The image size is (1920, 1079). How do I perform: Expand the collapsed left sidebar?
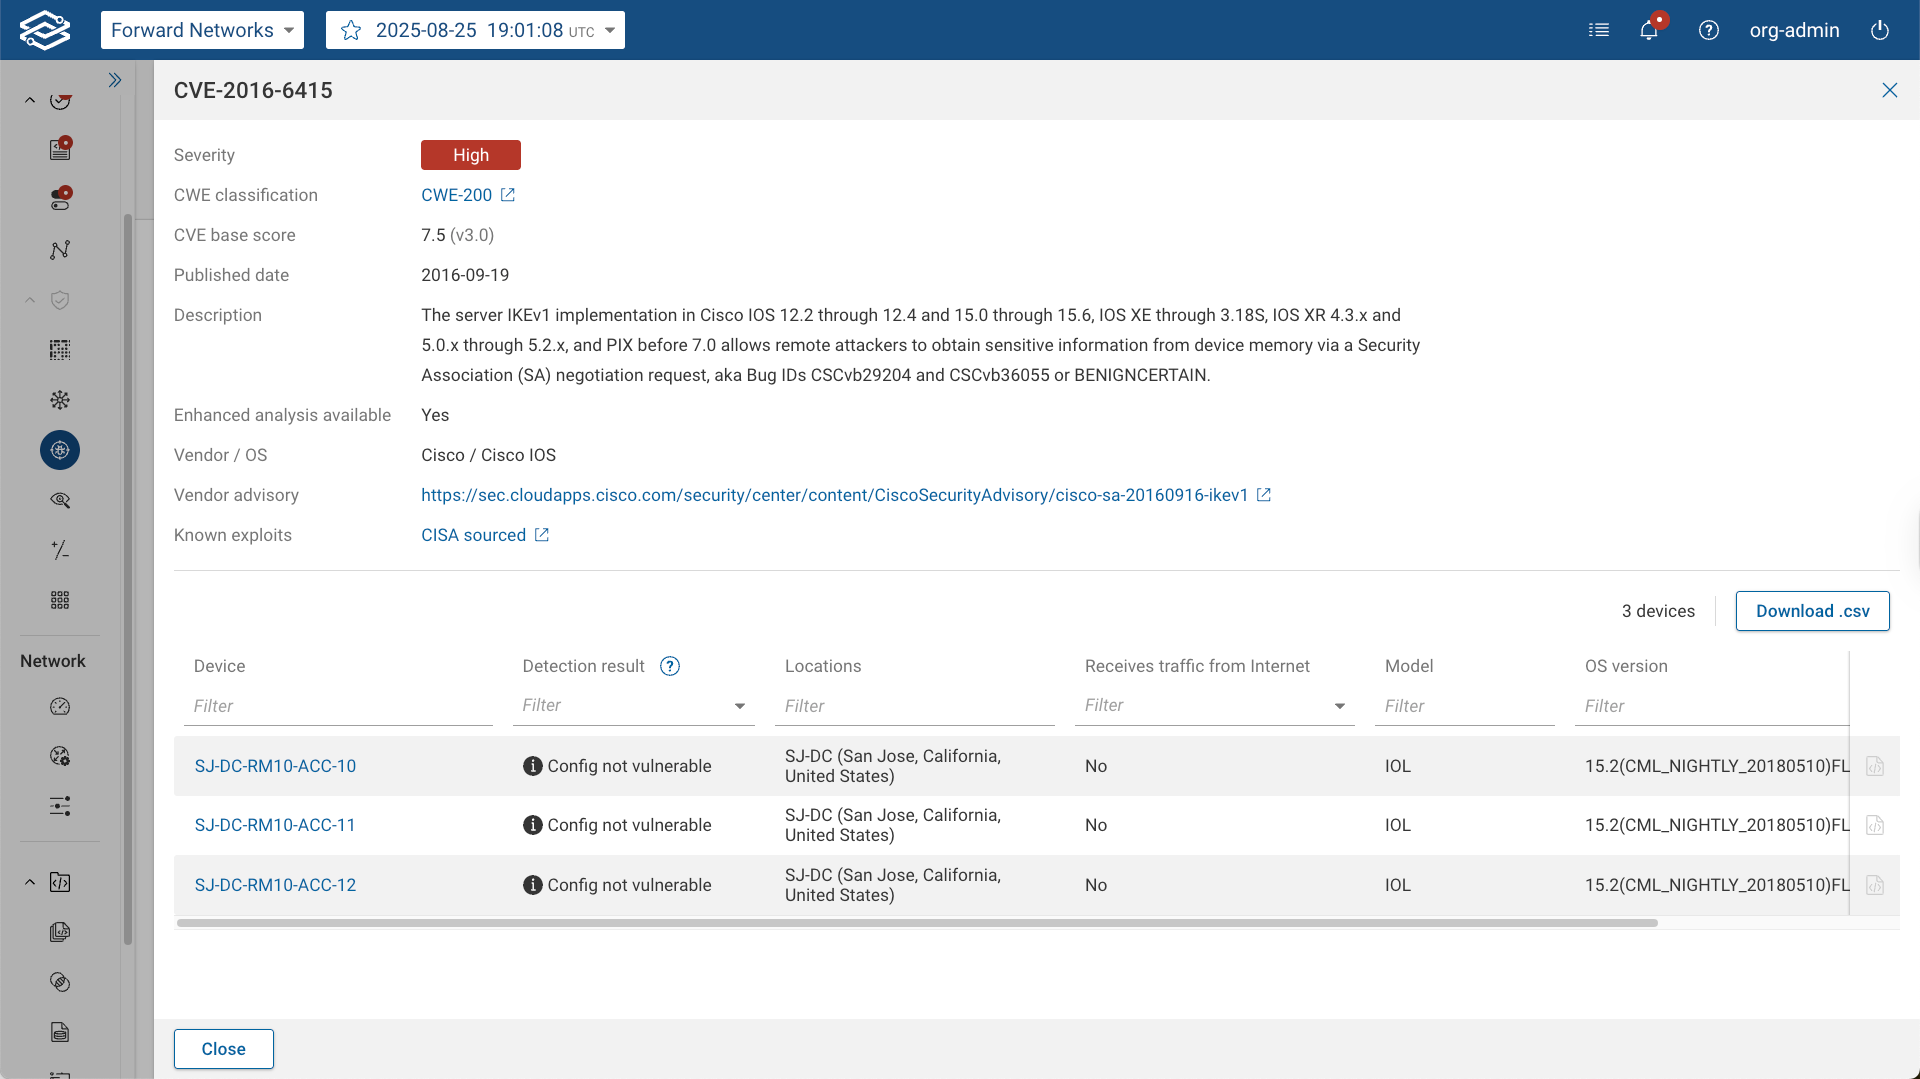115,79
